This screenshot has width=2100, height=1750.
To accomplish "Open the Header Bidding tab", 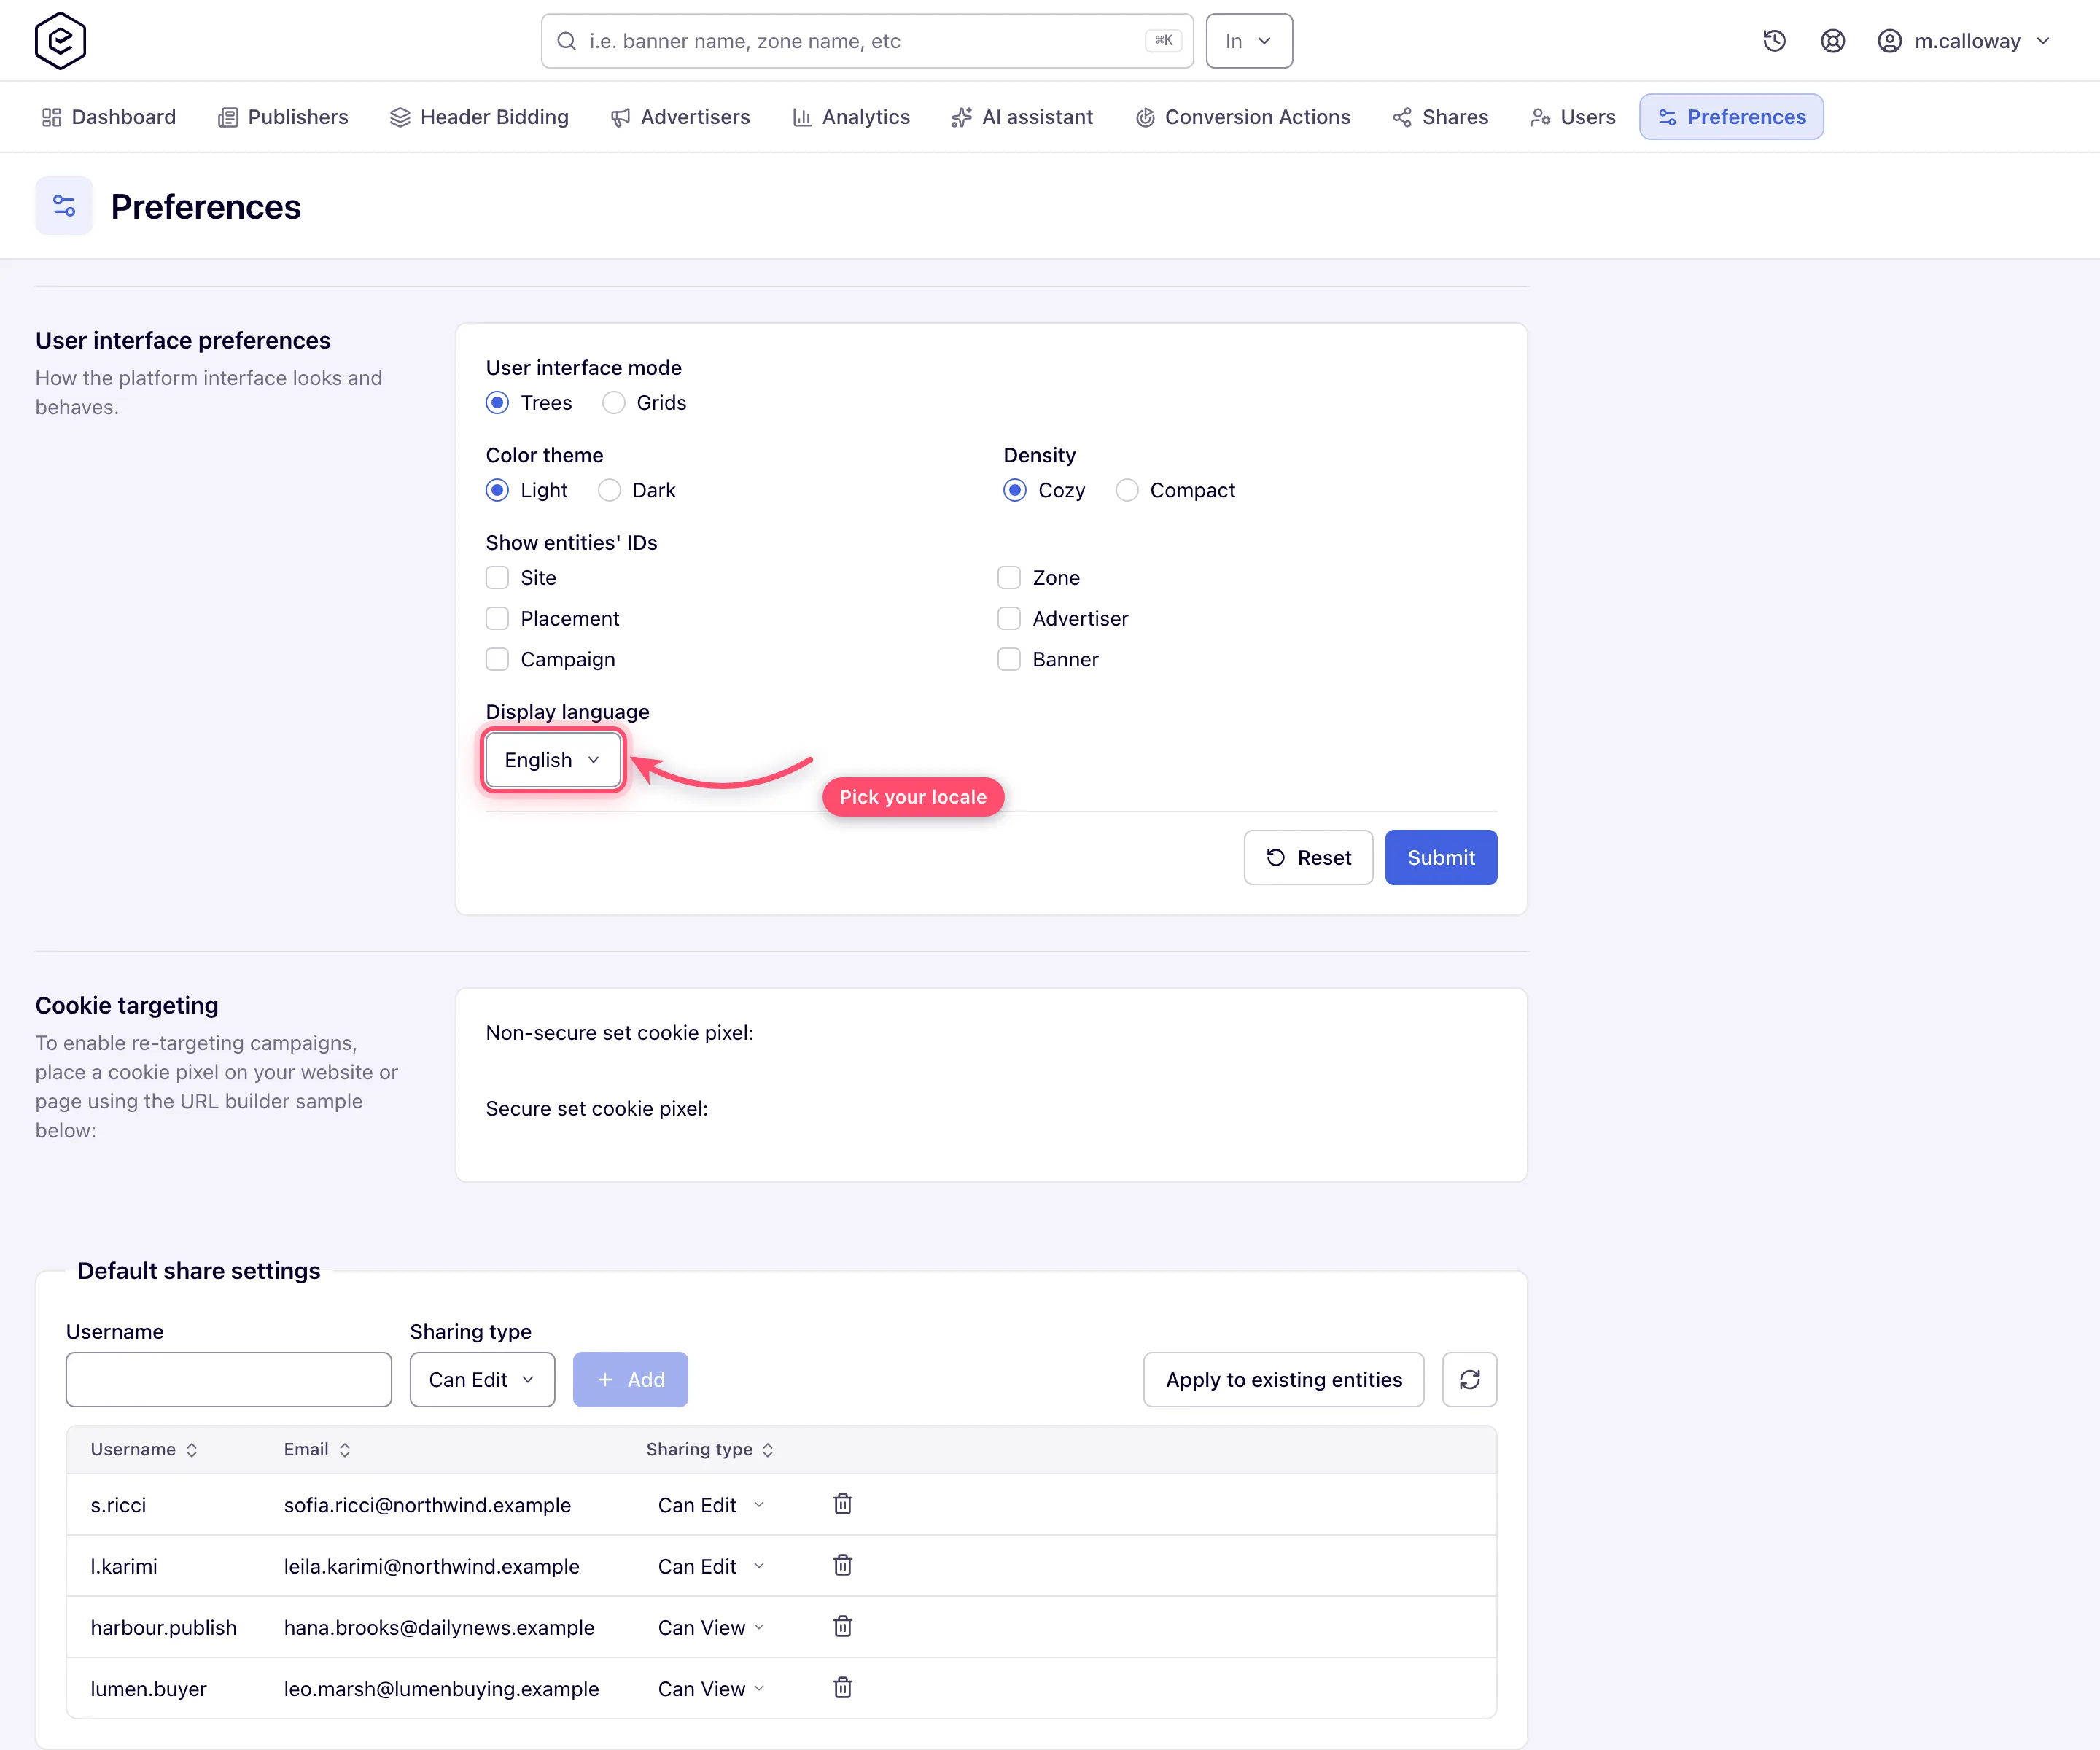I will (x=479, y=117).
